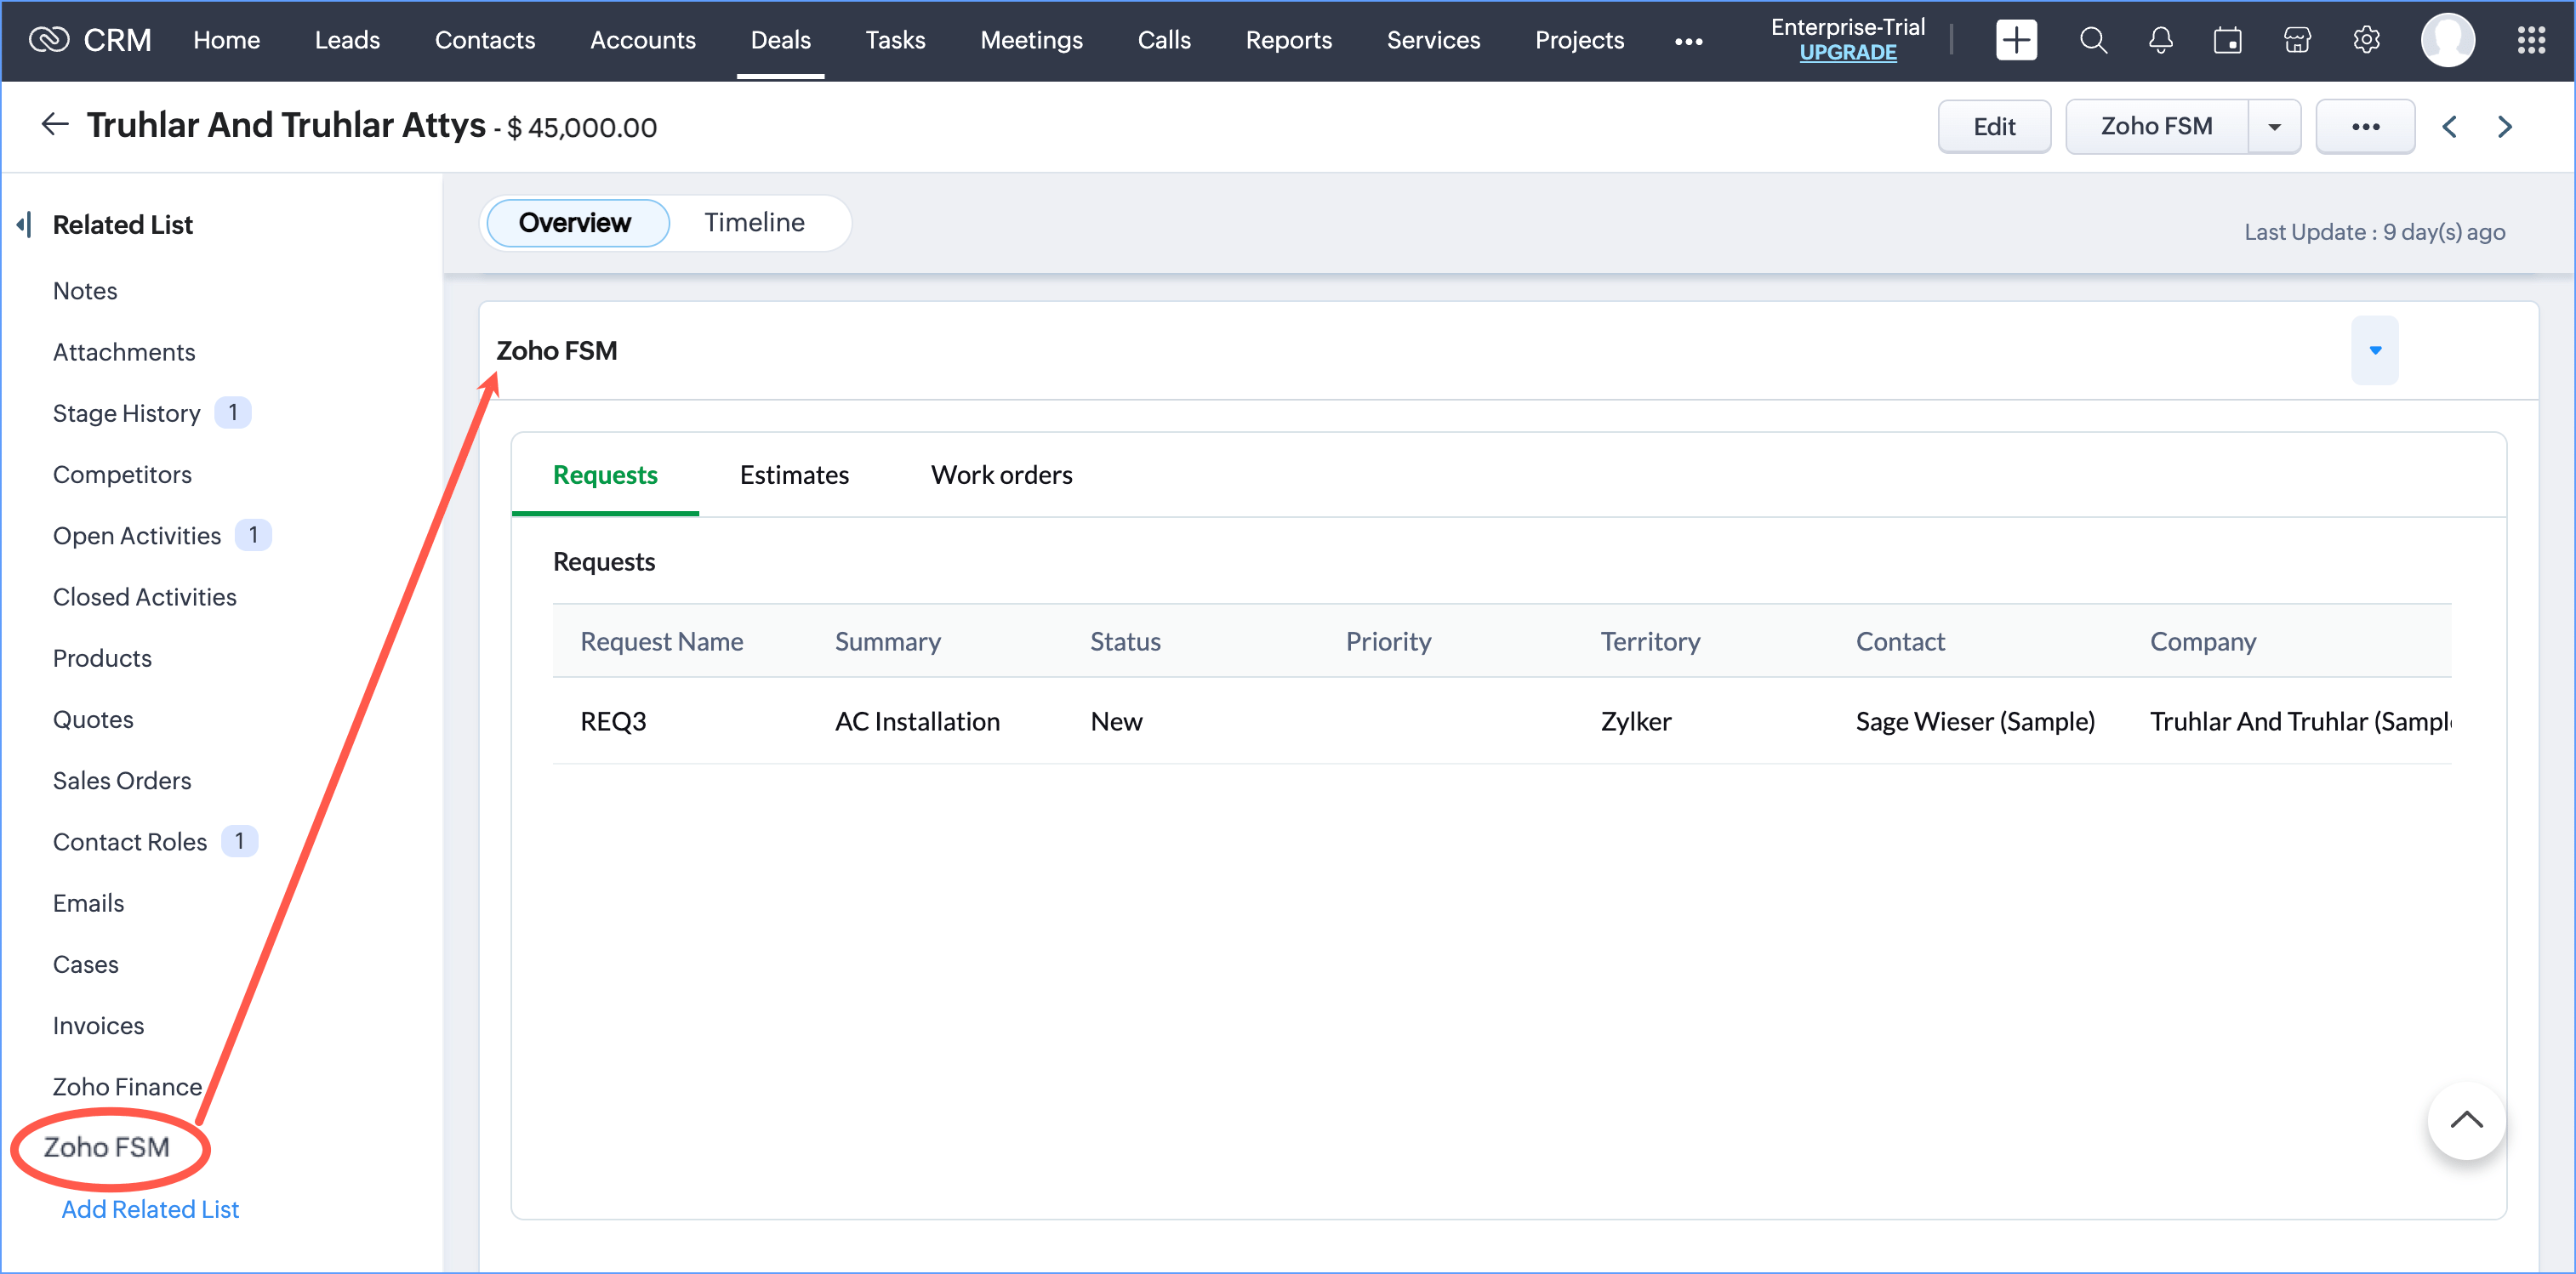Image resolution: width=2576 pixels, height=1274 pixels.
Task: Open the notifications bell icon
Action: (x=2160, y=40)
